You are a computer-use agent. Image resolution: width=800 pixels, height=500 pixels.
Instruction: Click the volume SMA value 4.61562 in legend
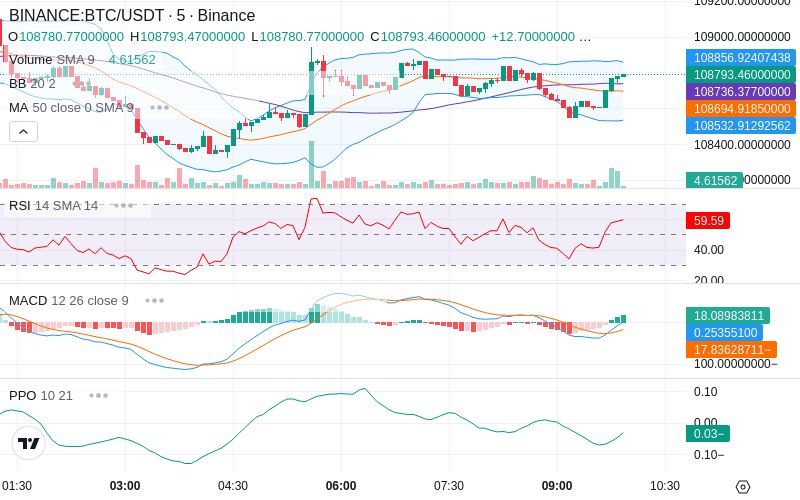132,60
